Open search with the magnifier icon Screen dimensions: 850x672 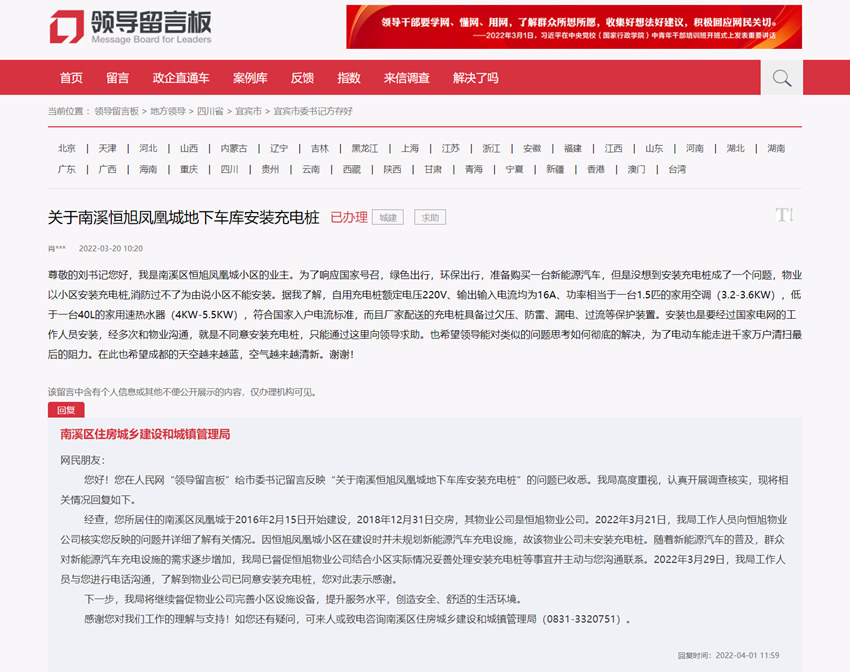point(782,77)
